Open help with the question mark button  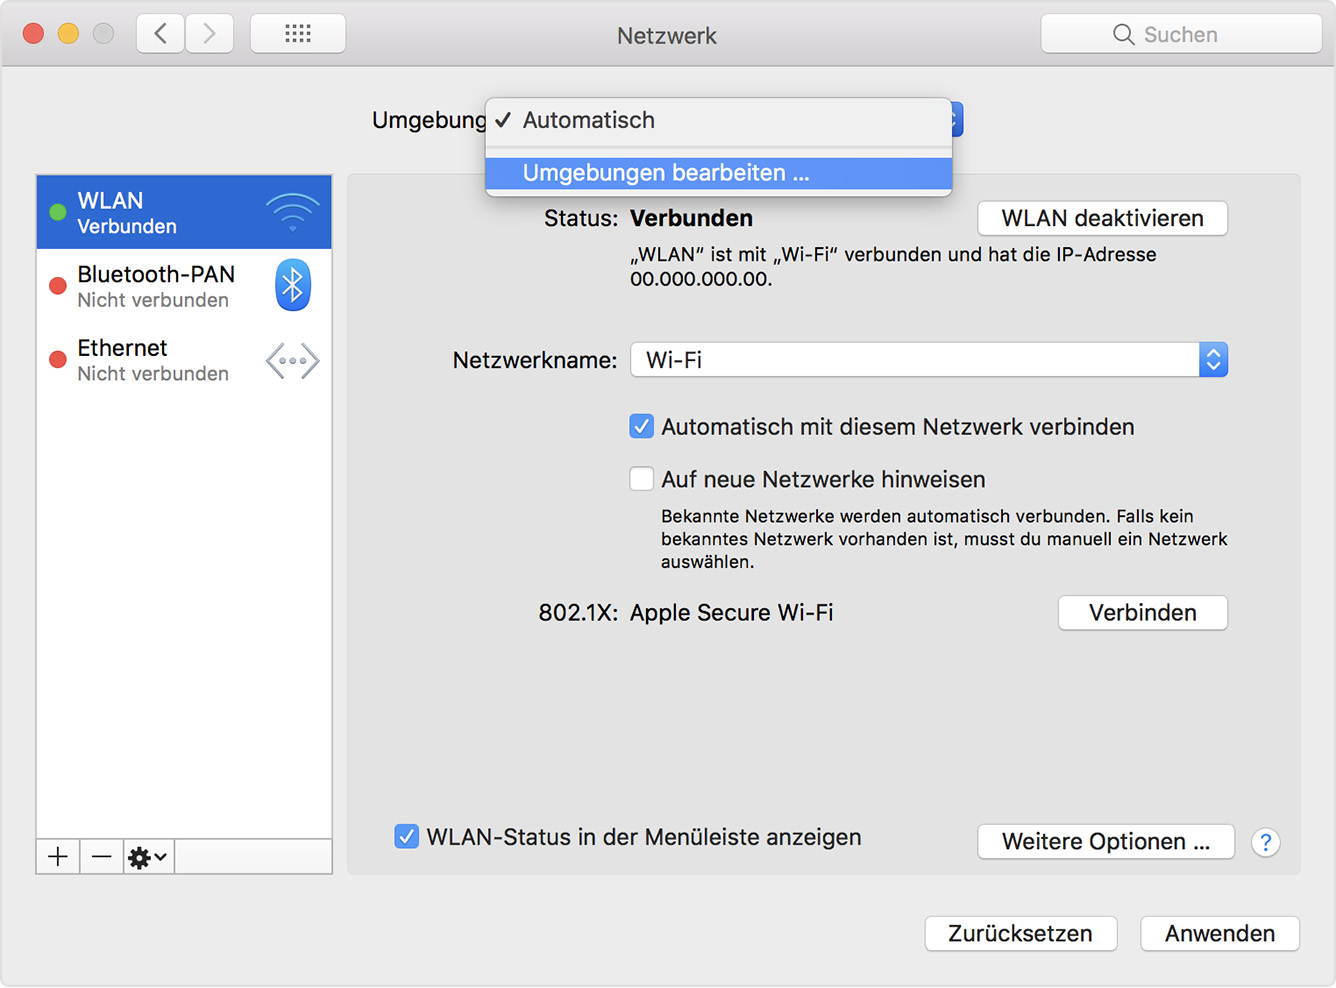pyautogui.click(x=1265, y=842)
